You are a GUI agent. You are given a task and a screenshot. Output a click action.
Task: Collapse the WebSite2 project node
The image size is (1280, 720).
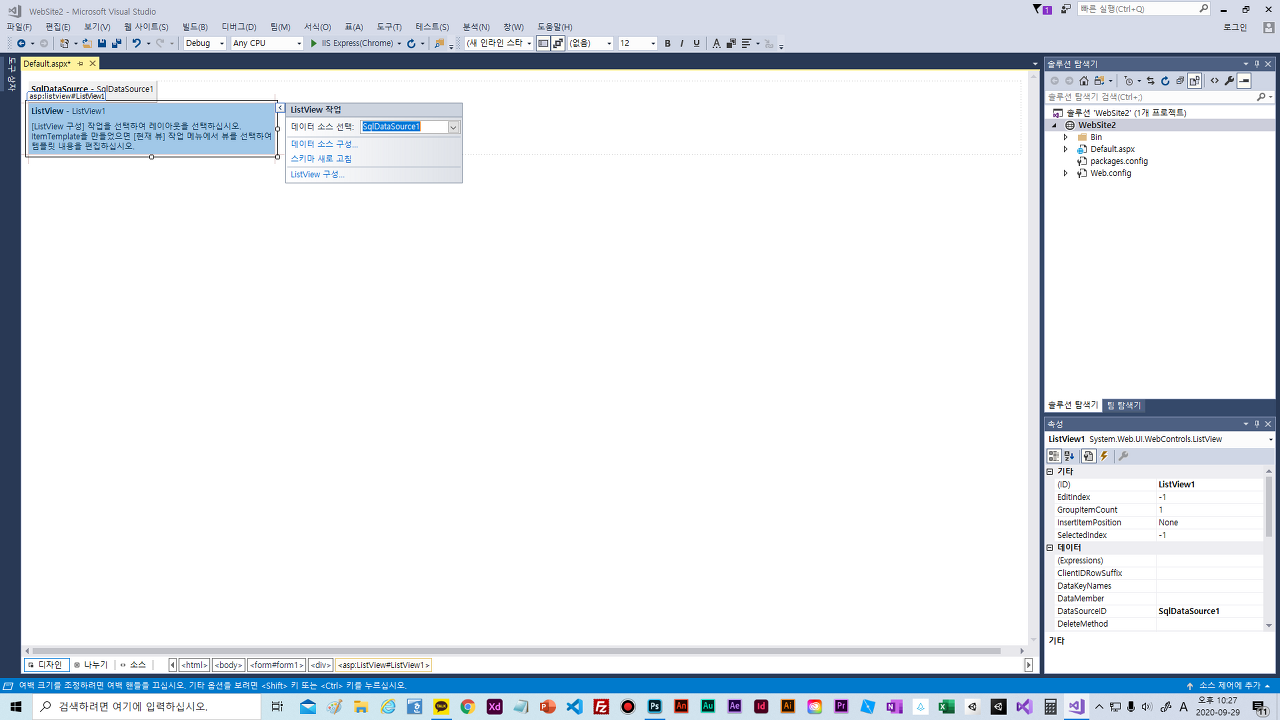tap(1054, 125)
